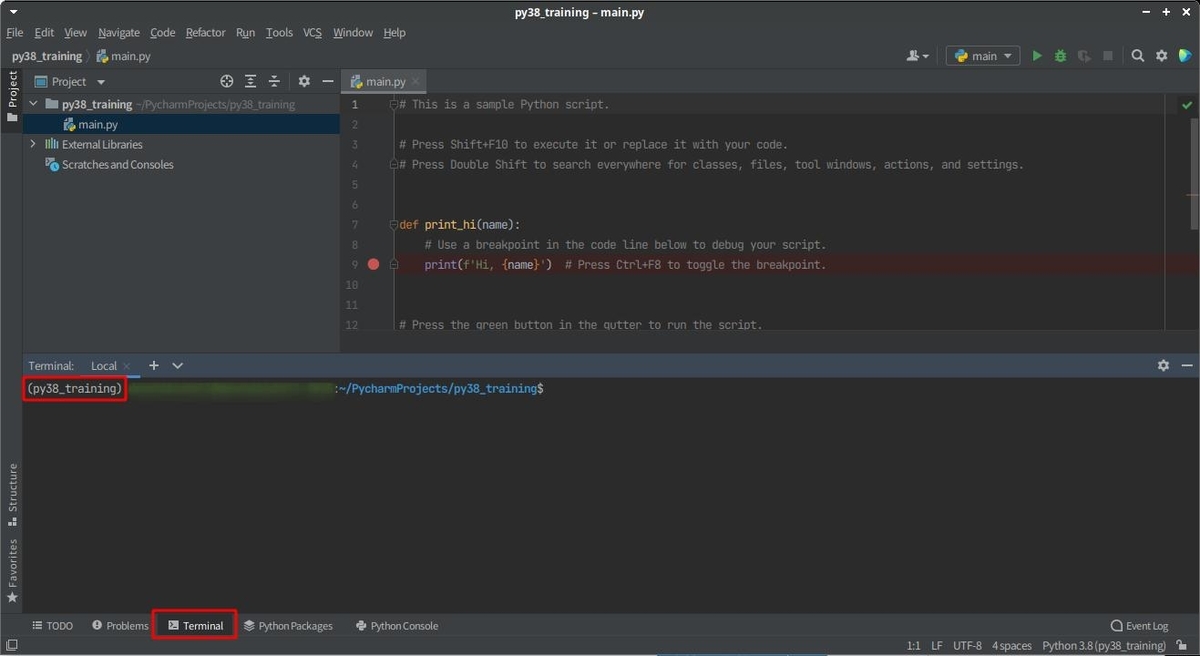Switch to the main.py editor tab
Viewport: 1200px width, 656px height.
pos(385,82)
